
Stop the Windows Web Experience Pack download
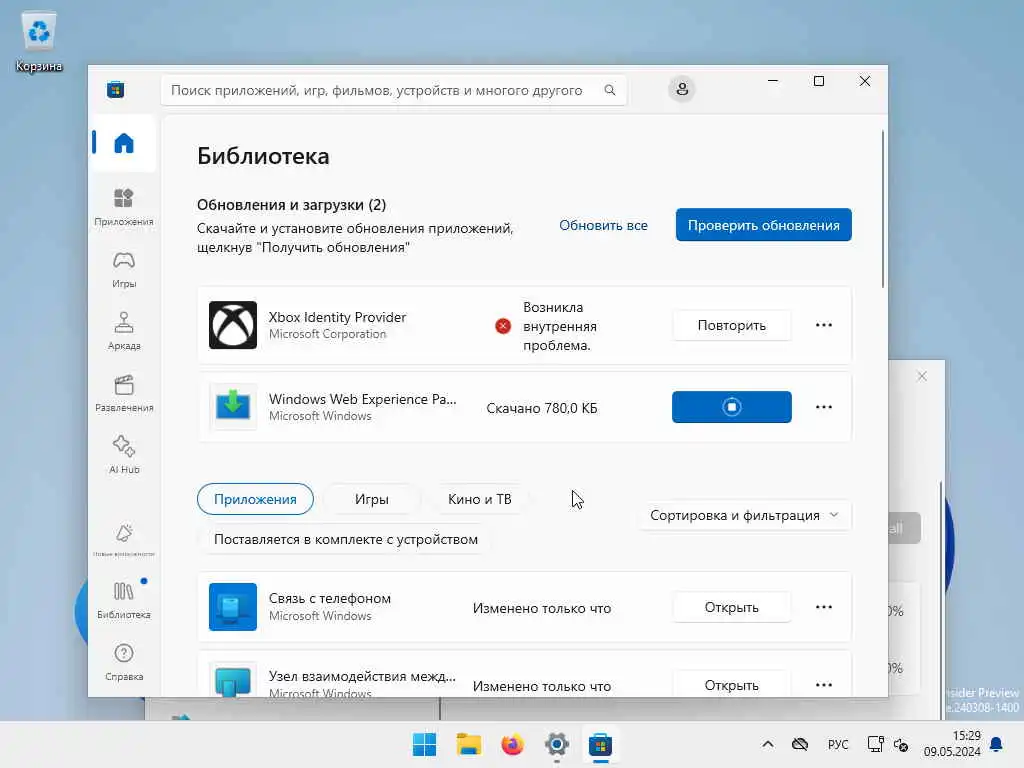pos(731,407)
